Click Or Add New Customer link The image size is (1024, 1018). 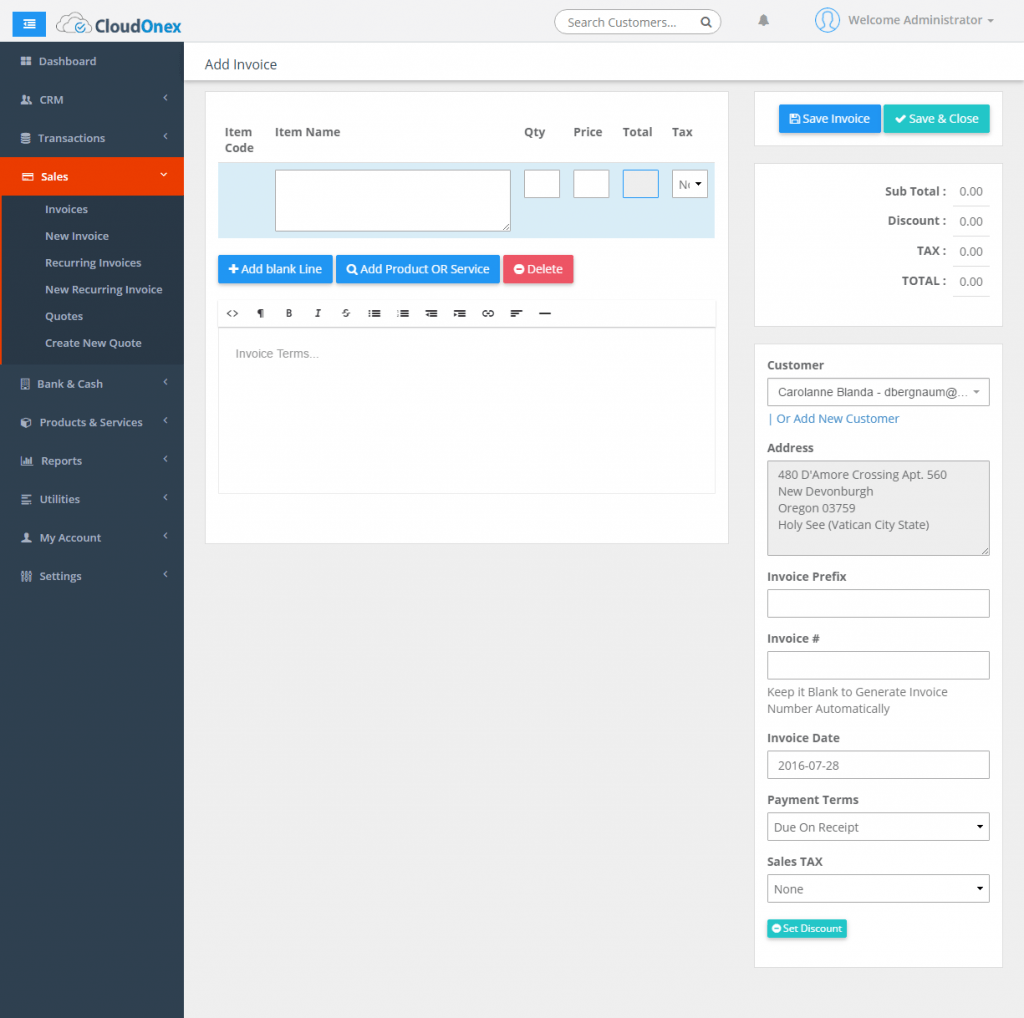click(837, 419)
